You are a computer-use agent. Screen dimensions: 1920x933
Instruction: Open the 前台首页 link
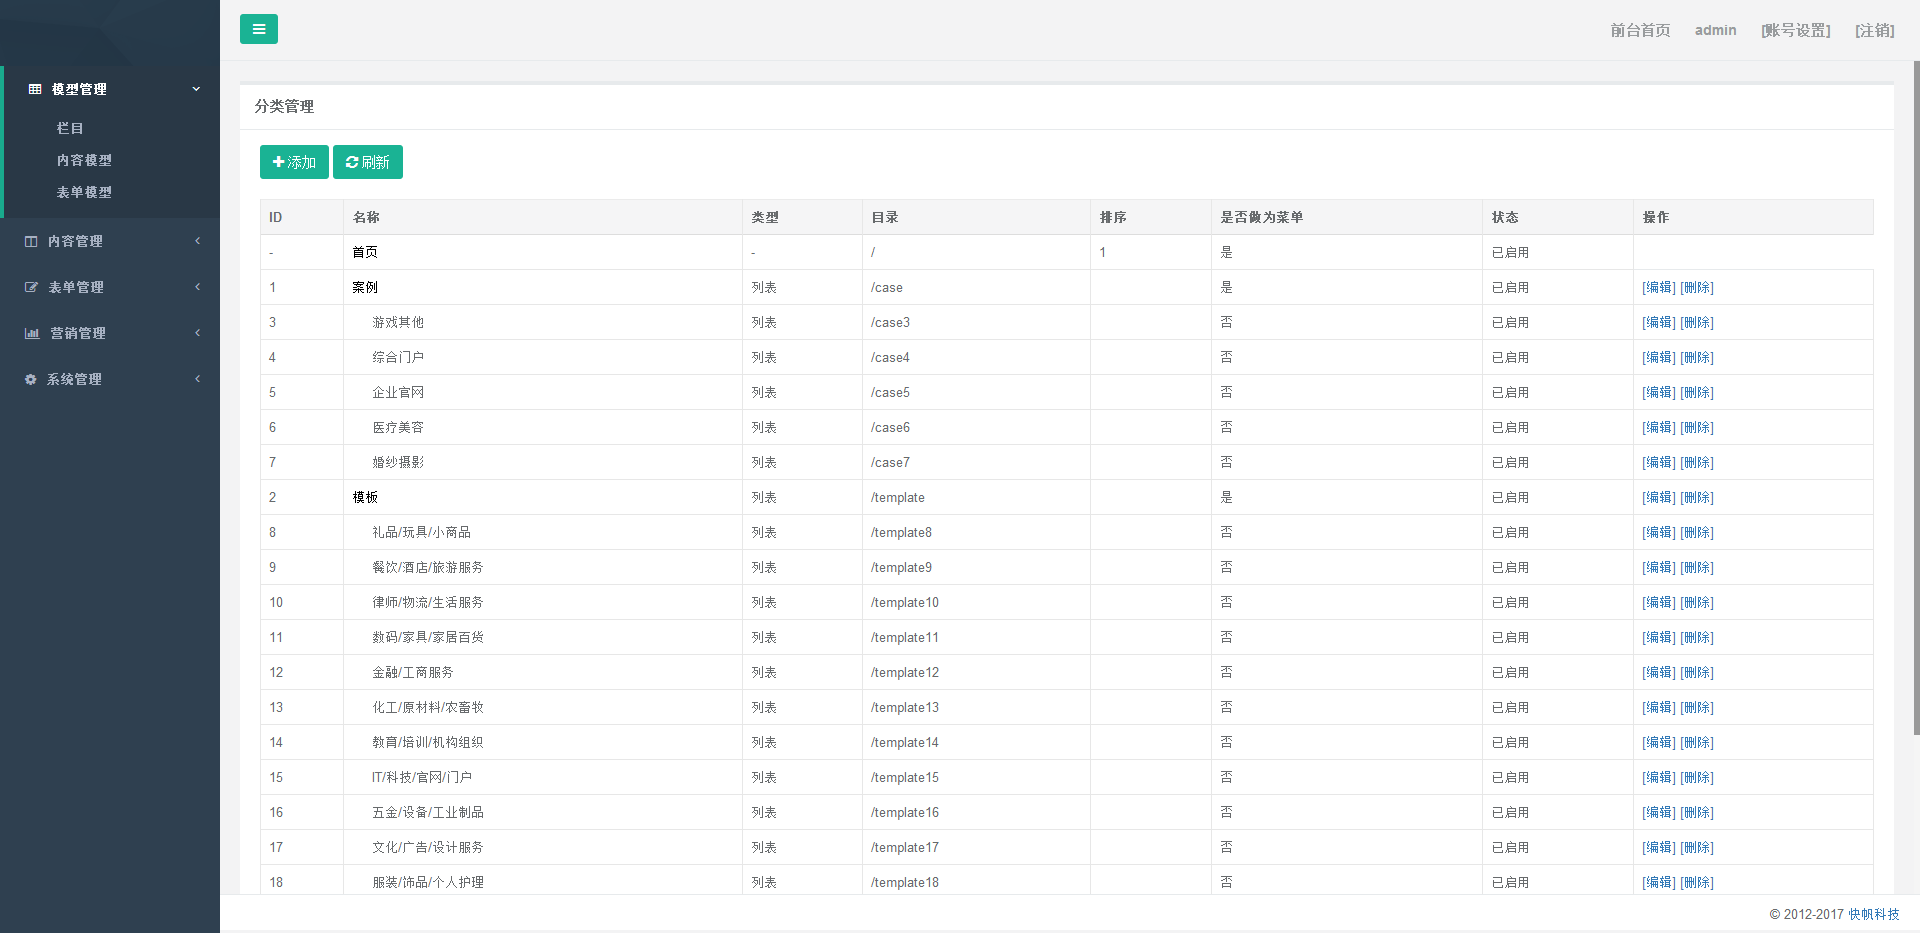(1640, 30)
